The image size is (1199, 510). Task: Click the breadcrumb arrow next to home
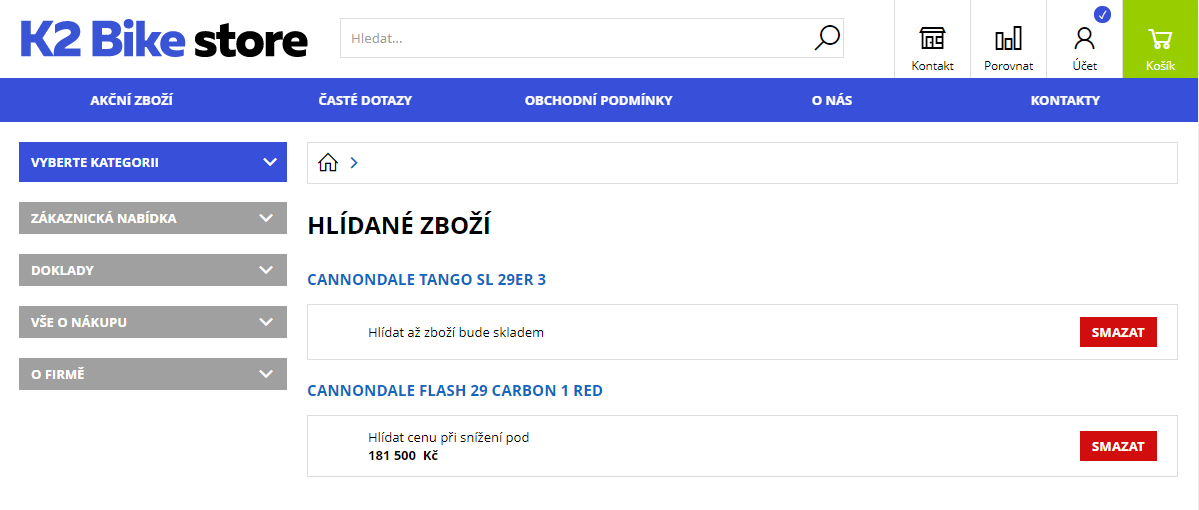(354, 163)
